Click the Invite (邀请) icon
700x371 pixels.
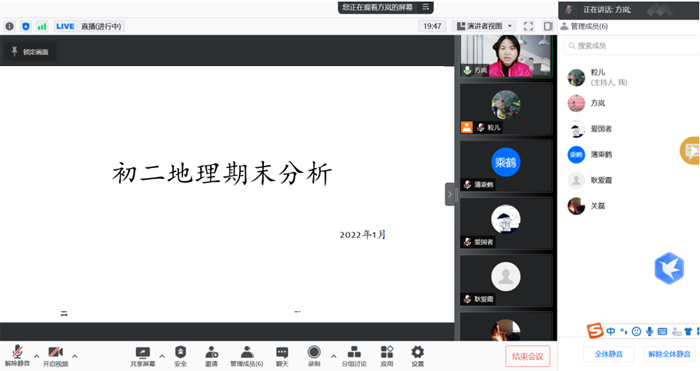tap(211, 356)
